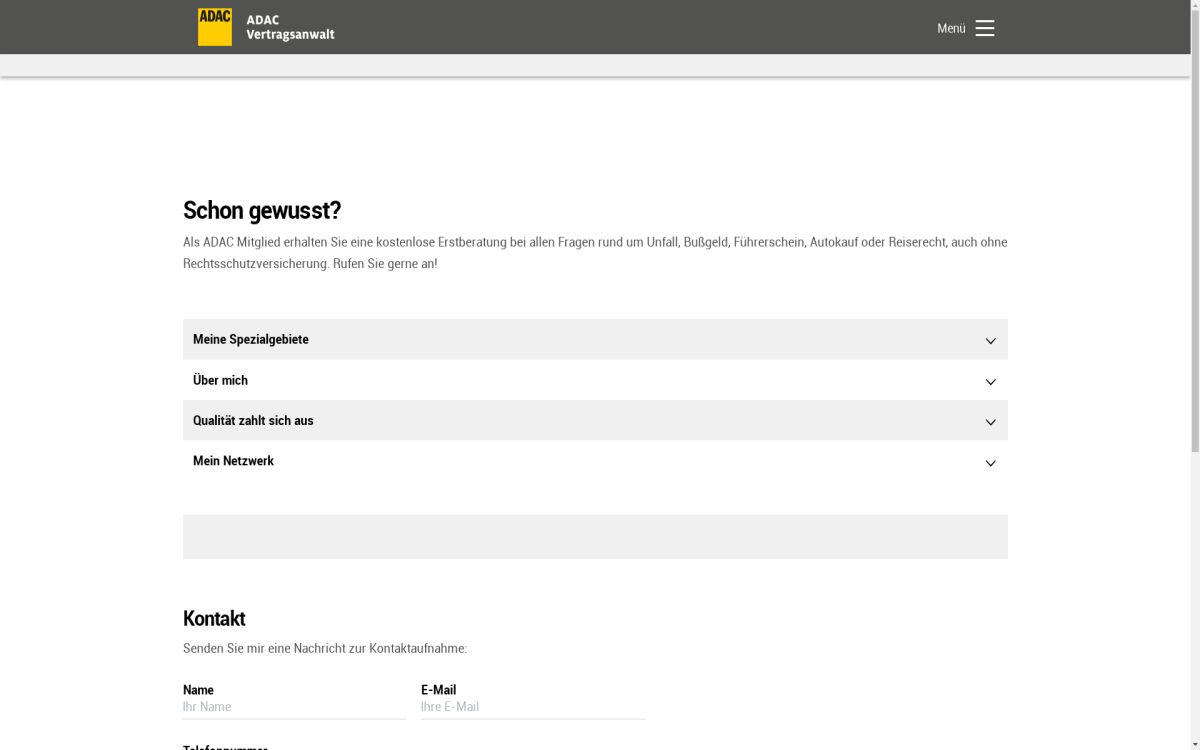Toggle open the Mein Netzwerk section

click(595, 461)
